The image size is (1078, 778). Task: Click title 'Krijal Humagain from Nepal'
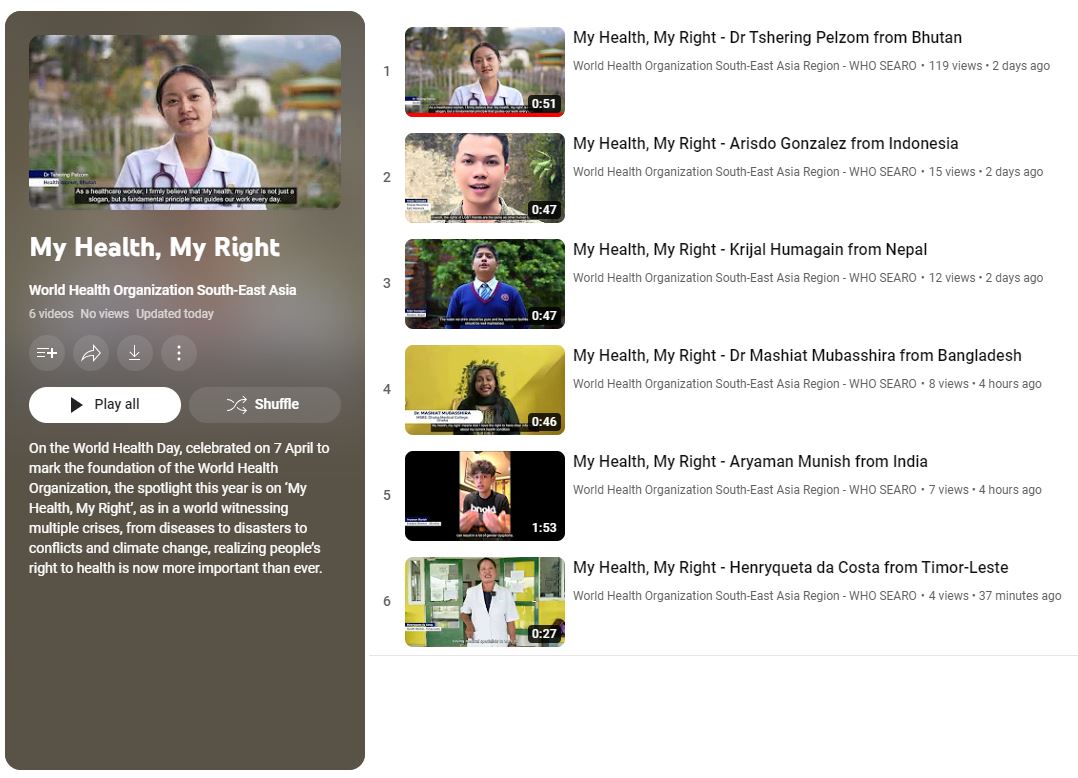750,250
